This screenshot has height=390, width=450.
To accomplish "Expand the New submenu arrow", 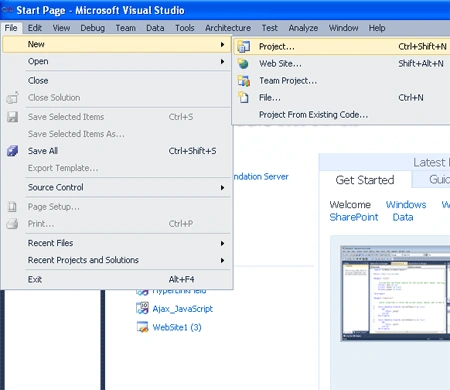I will pyautogui.click(x=222, y=44).
